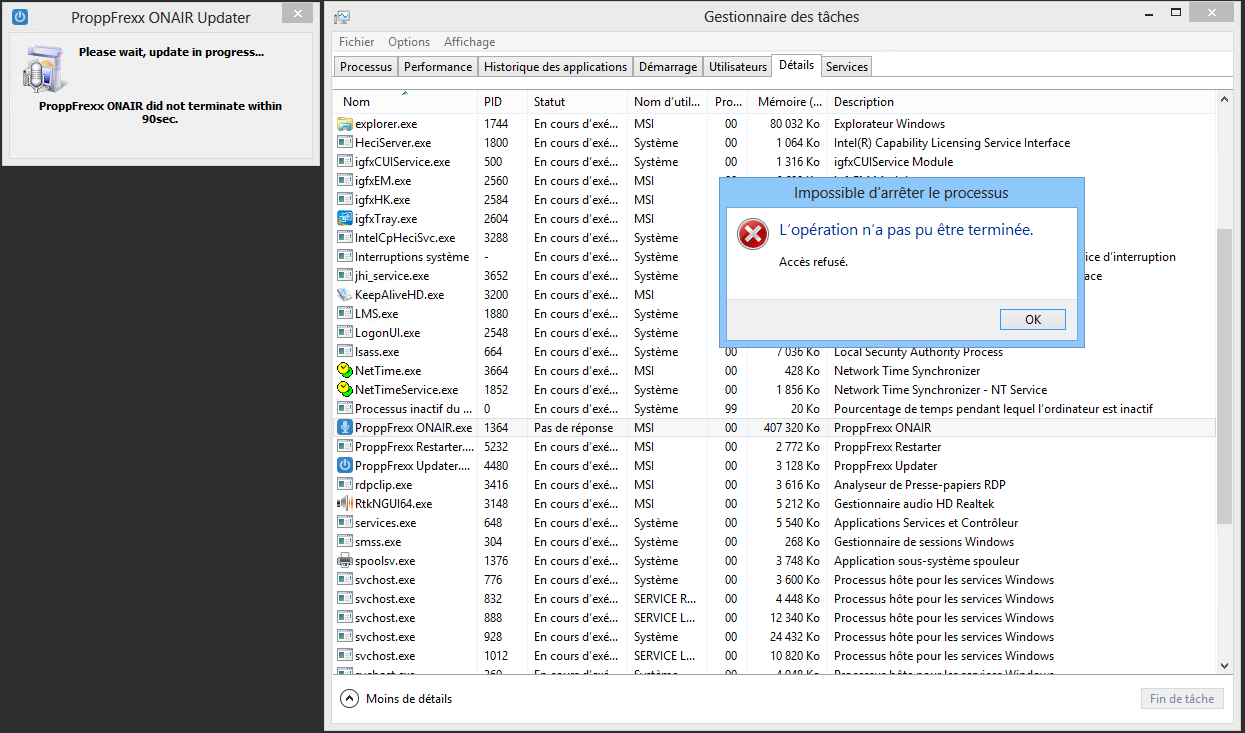The image size is (1245, 733).
Task: Click the igfxEM.exe process icon
Action: [345, 181]
